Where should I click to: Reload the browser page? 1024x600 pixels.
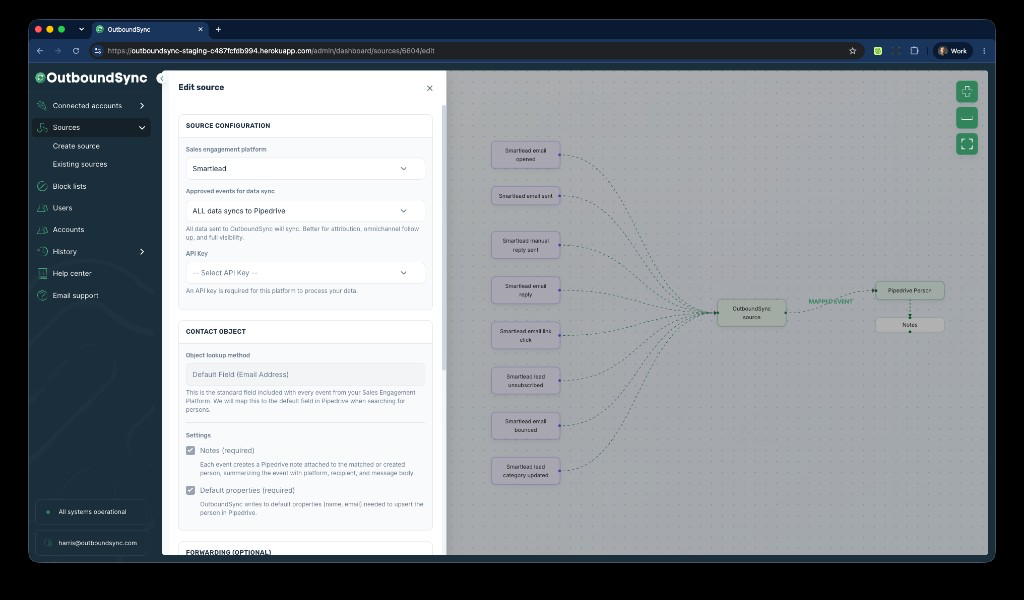pos(76,51)
